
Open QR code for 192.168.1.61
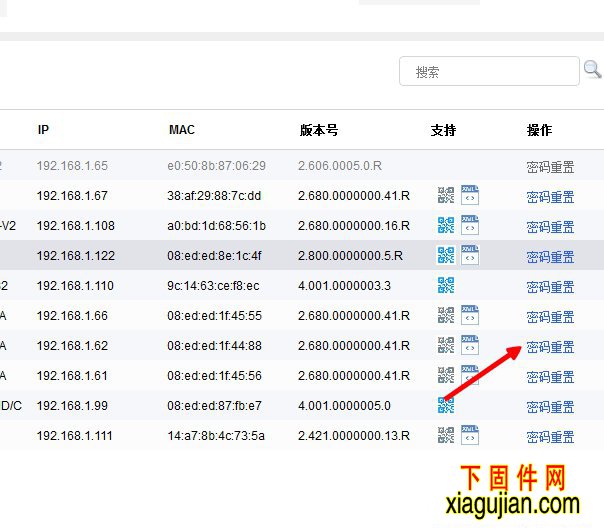point(446,375)
